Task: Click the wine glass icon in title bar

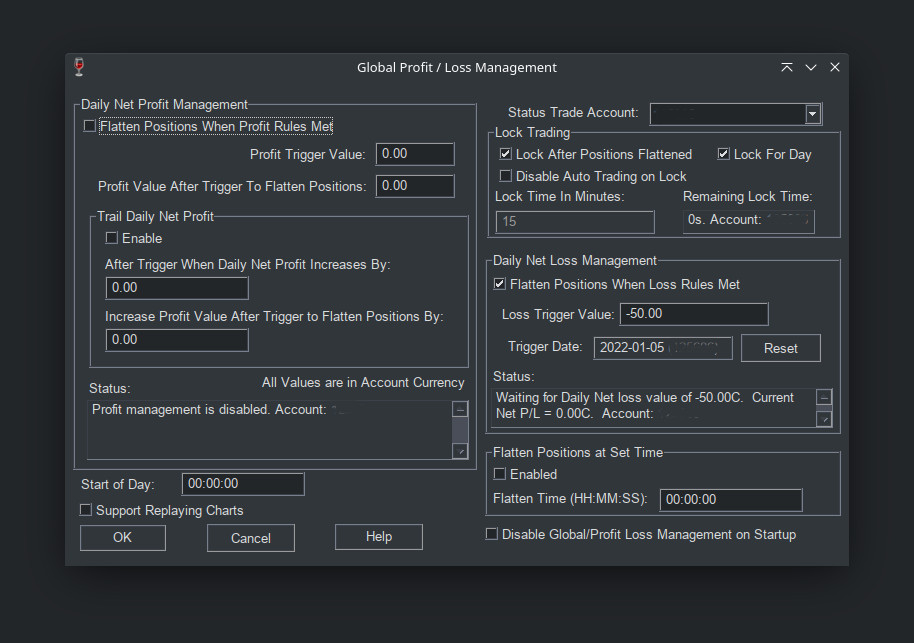Action: pyautogui.click(x=80, y=67)
